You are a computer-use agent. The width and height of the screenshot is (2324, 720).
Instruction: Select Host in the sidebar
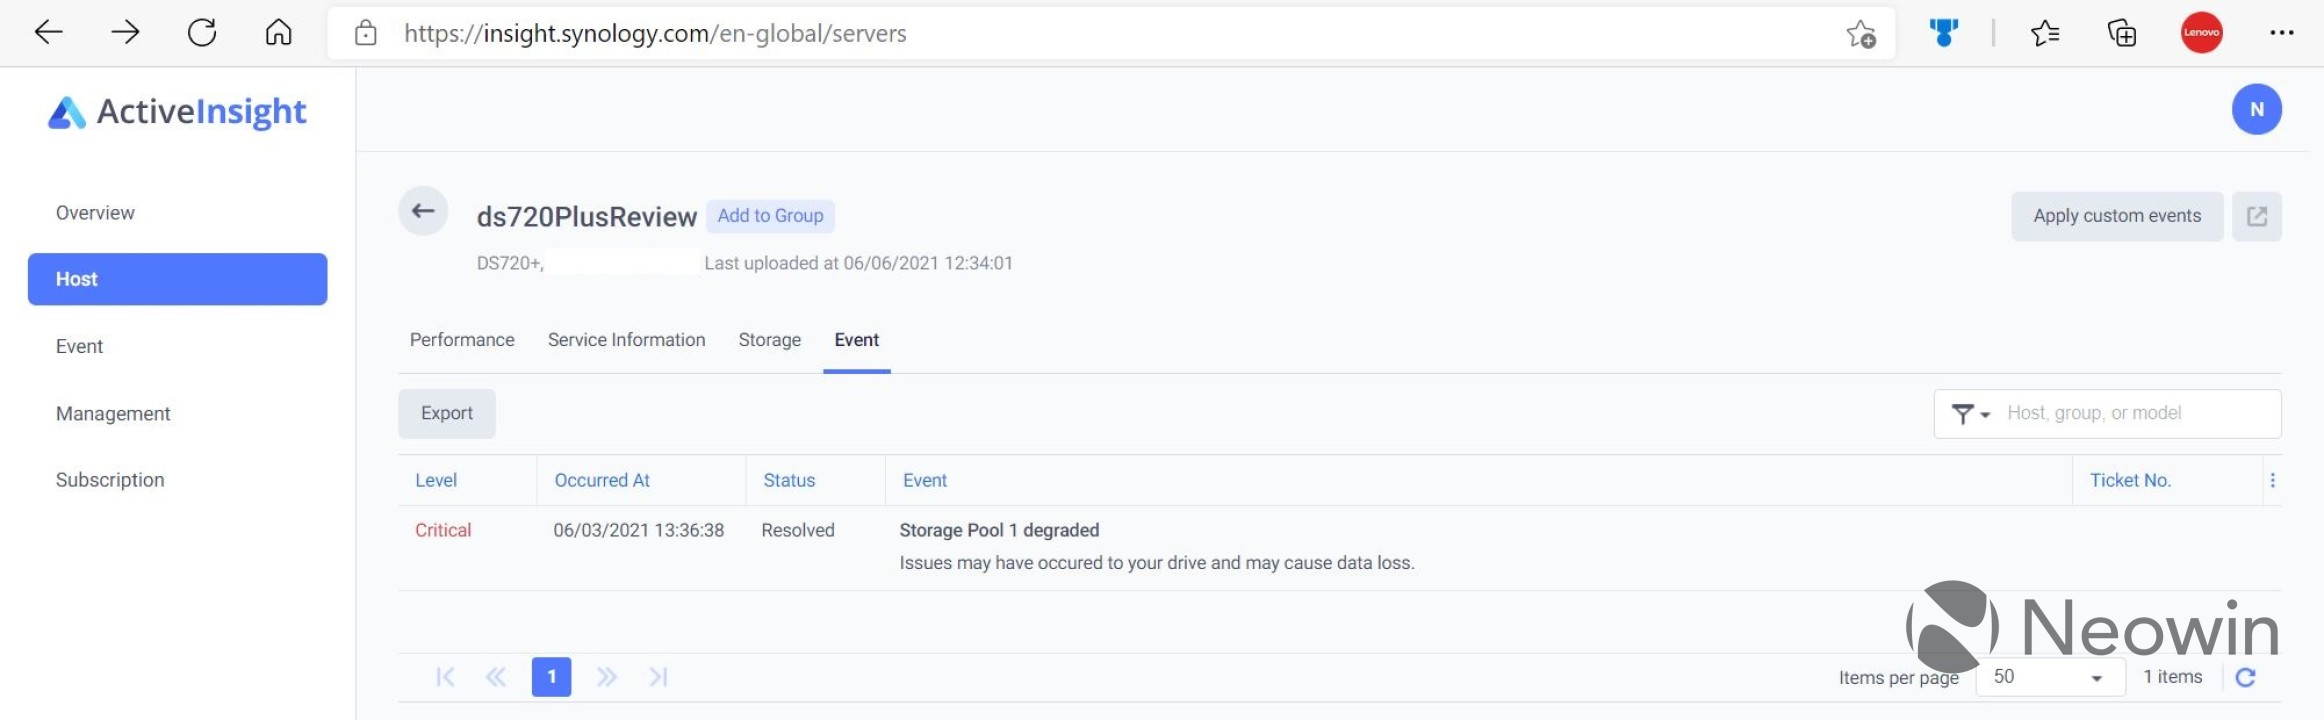pos(177,279)
